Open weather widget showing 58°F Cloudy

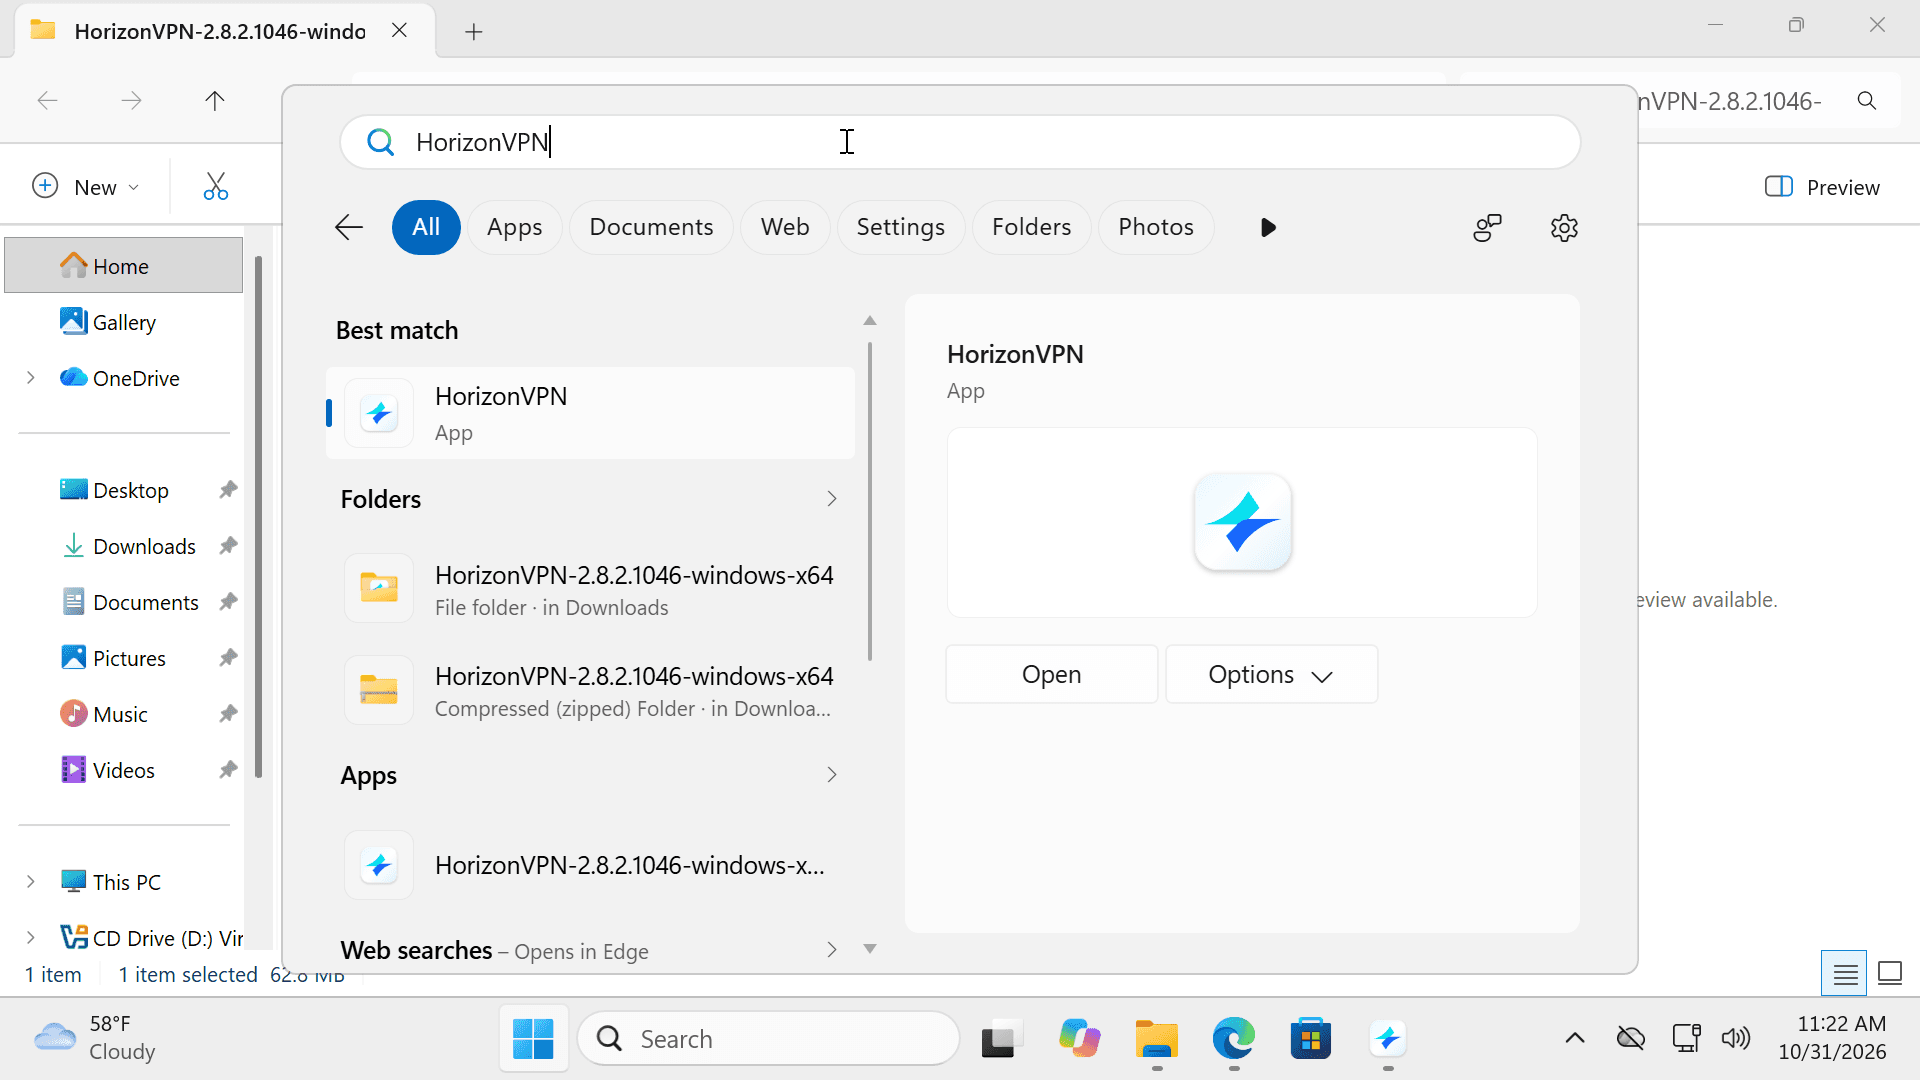pos(96,1038)
